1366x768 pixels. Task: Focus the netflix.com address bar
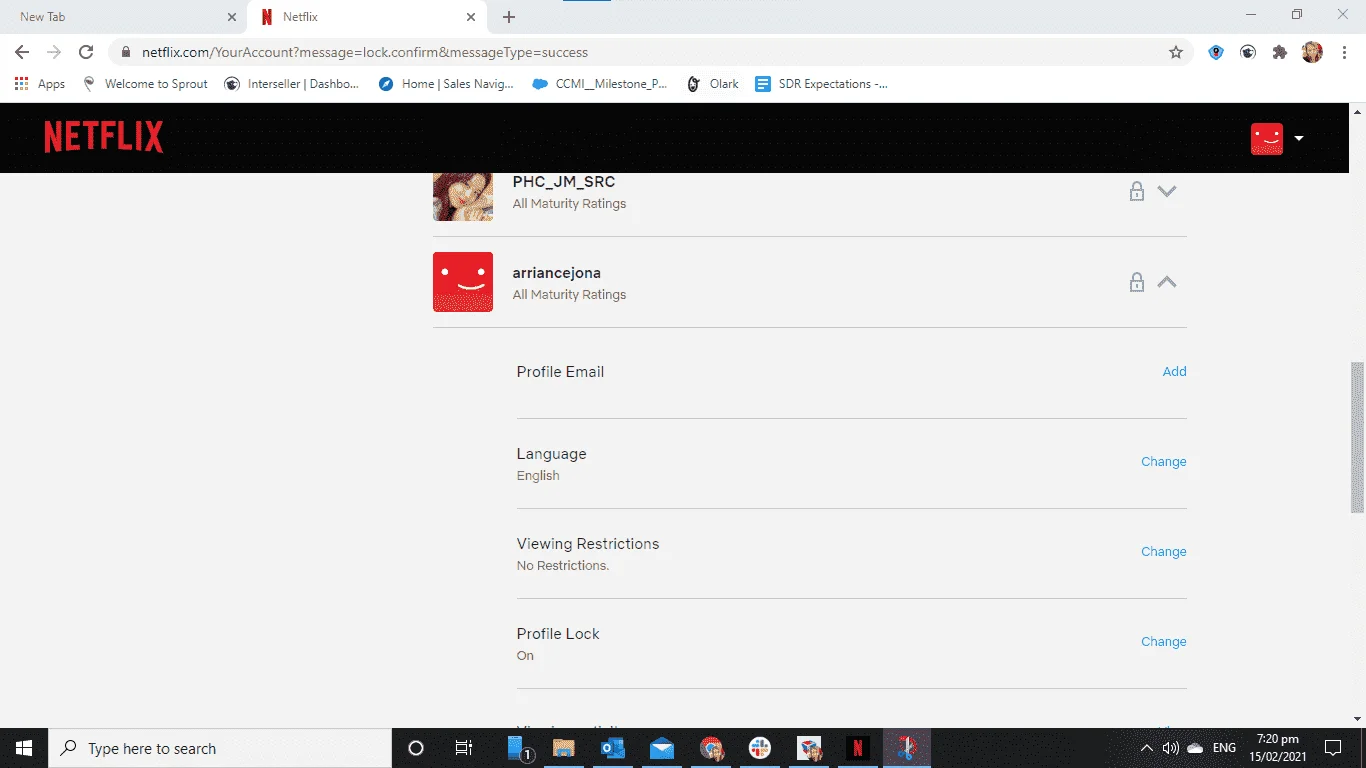click(650, 52)
